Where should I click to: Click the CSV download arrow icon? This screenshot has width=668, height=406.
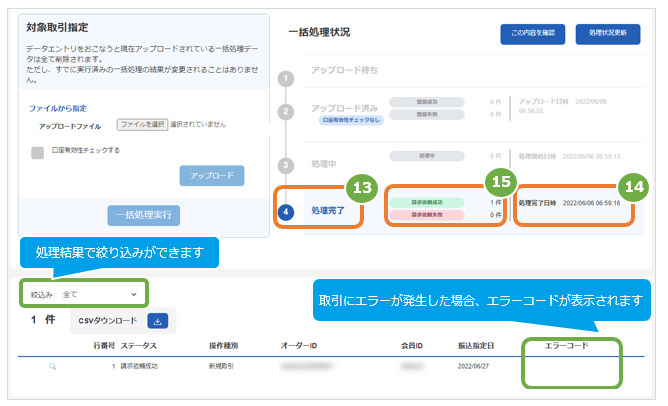[158, 321]
